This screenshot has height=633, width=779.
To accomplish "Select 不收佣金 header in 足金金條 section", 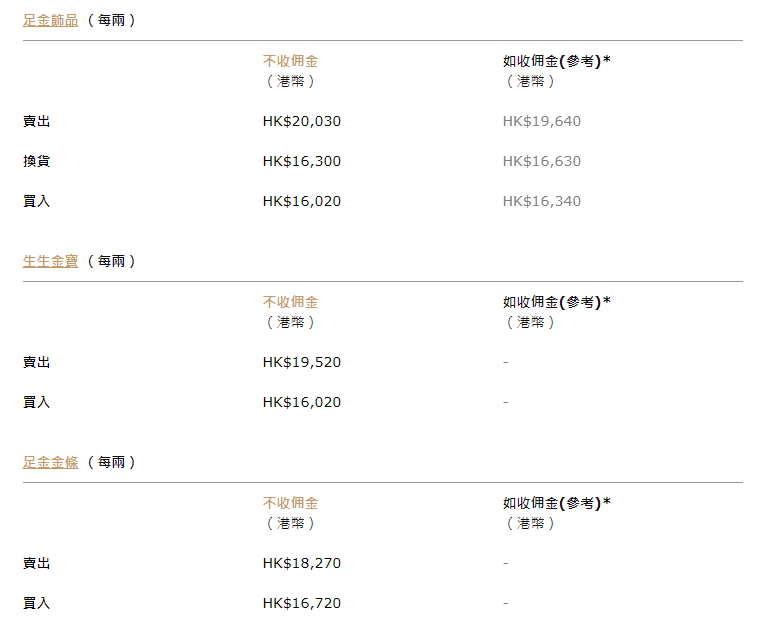I will point(291,502).
